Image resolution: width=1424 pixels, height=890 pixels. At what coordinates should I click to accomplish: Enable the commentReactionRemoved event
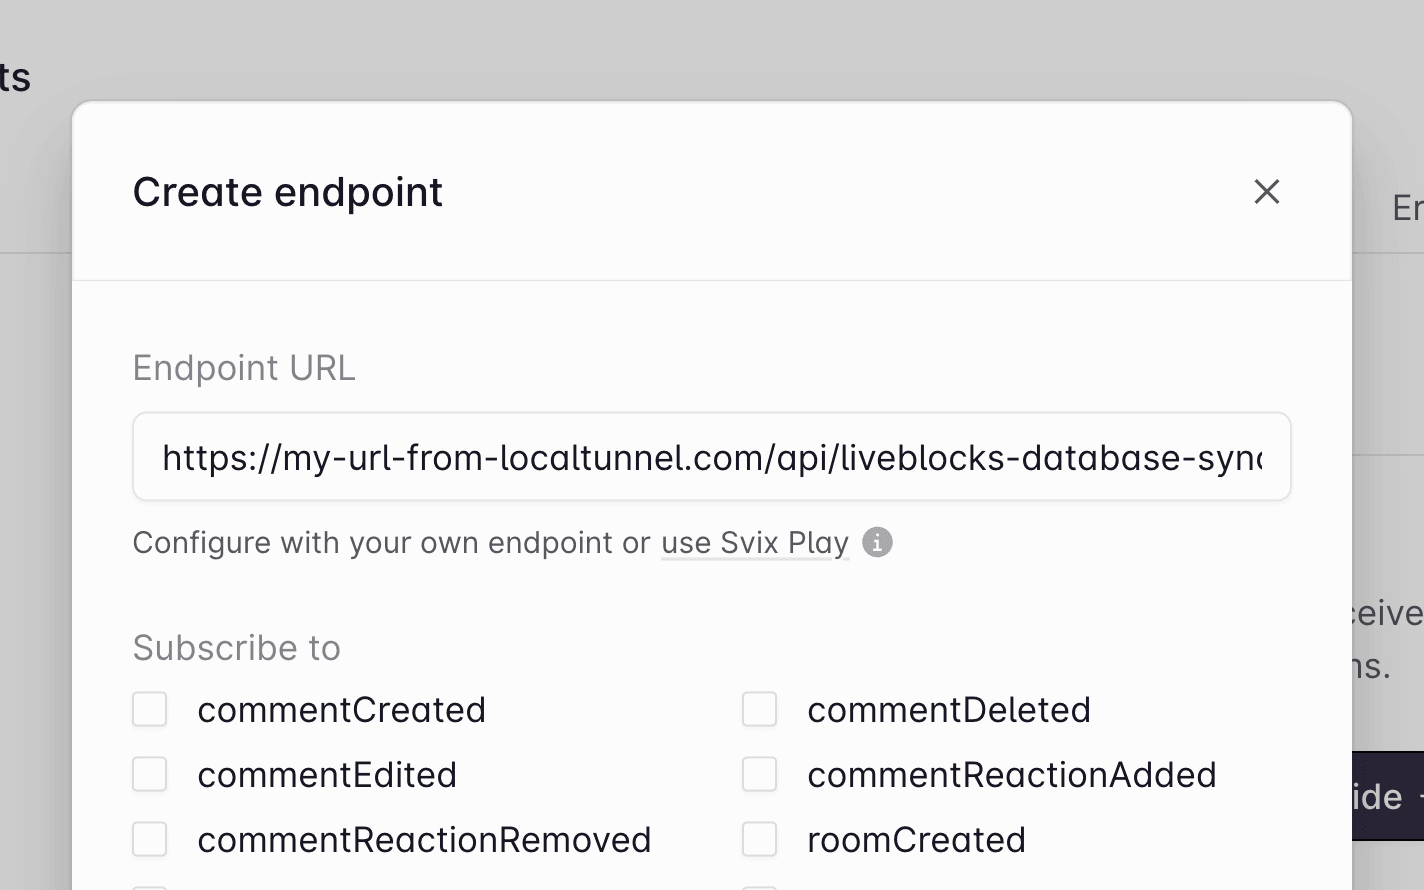click(149, 839)
